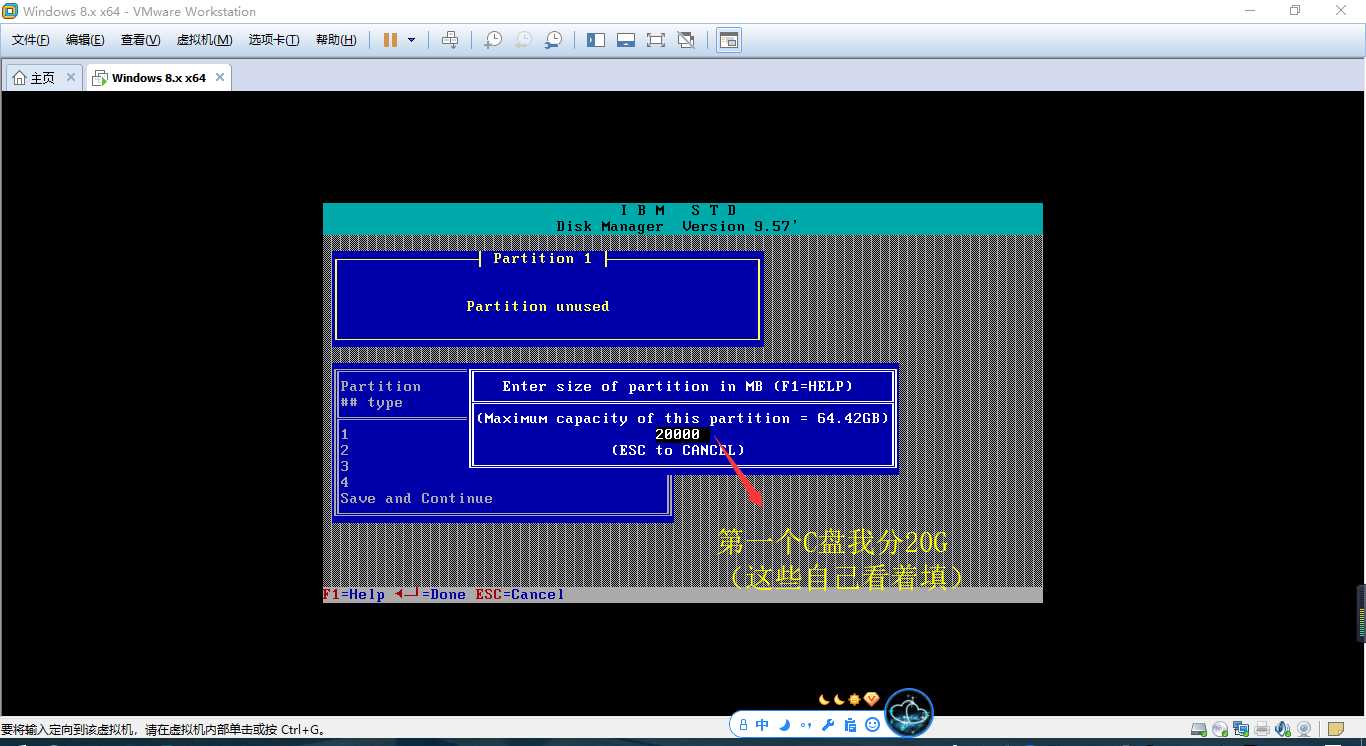Click the message log note icon

(1336, 729)
